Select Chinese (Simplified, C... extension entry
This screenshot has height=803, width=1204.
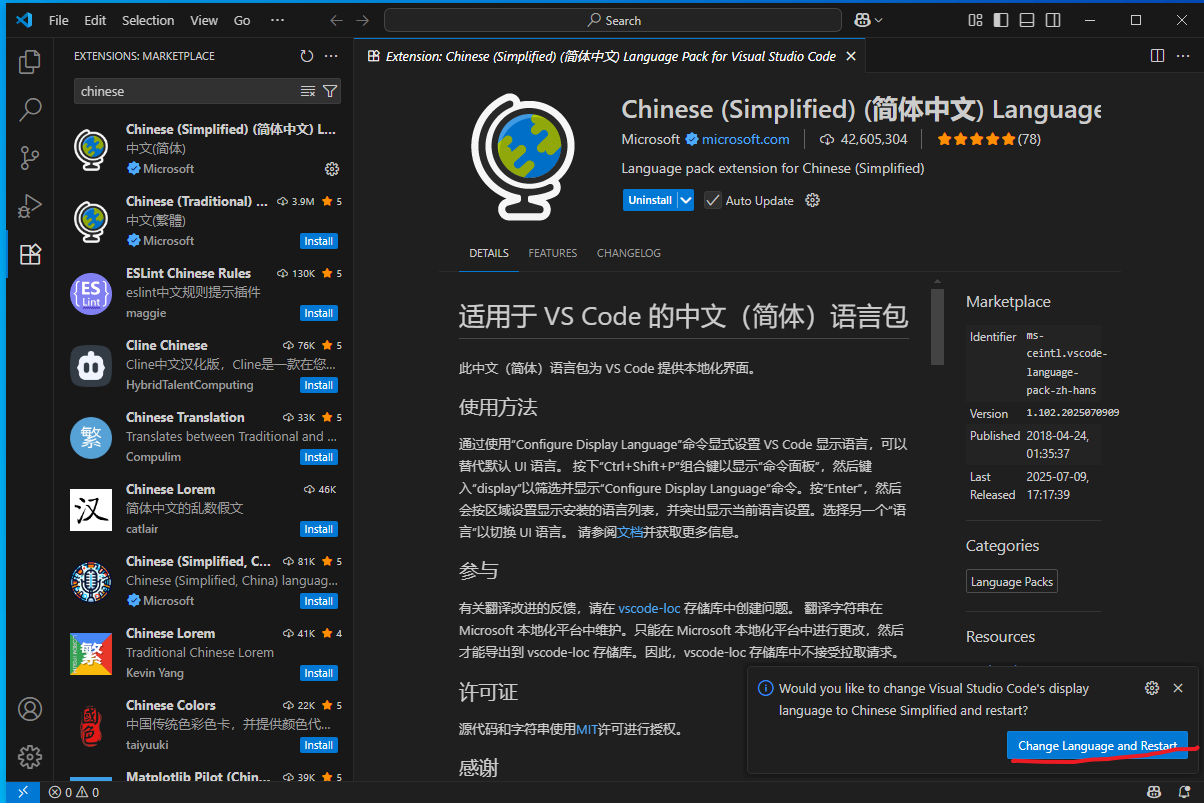point(204,581)
